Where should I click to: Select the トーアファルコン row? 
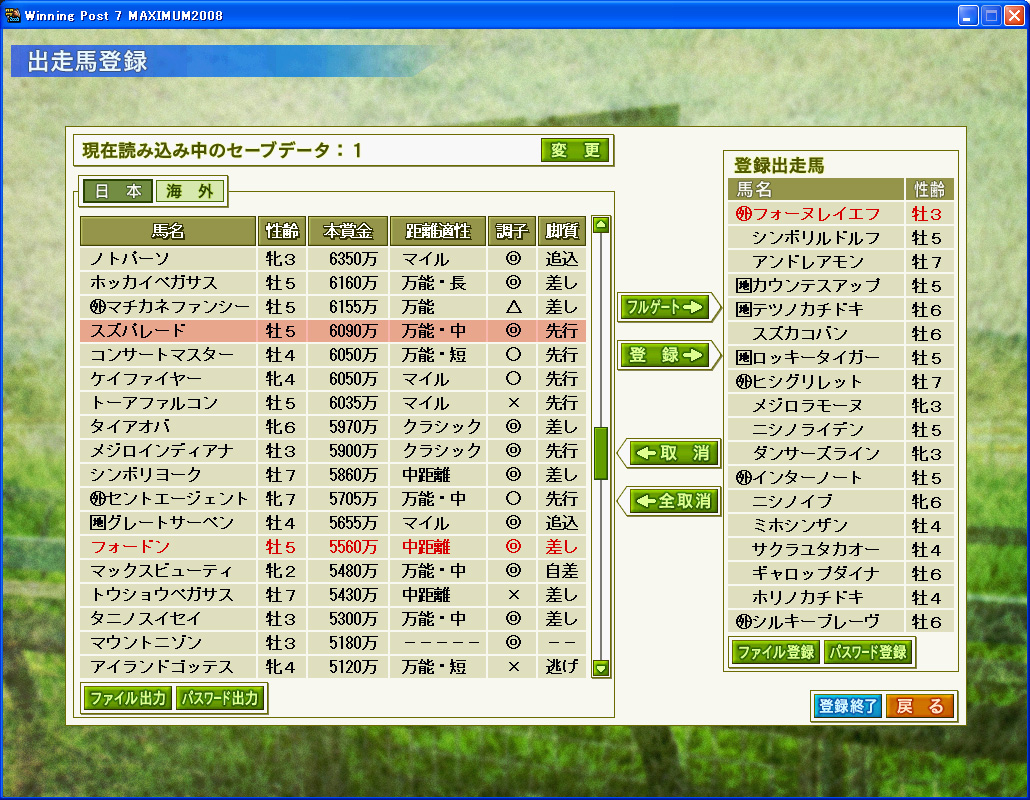(333, 403)
